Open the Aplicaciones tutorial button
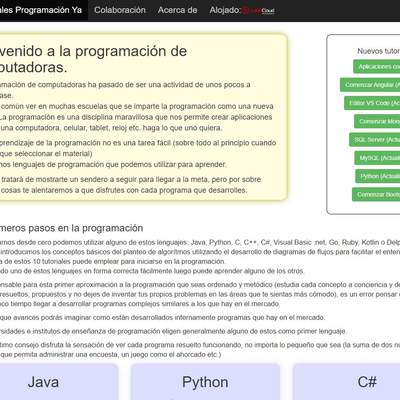 [x=377, y=67]
